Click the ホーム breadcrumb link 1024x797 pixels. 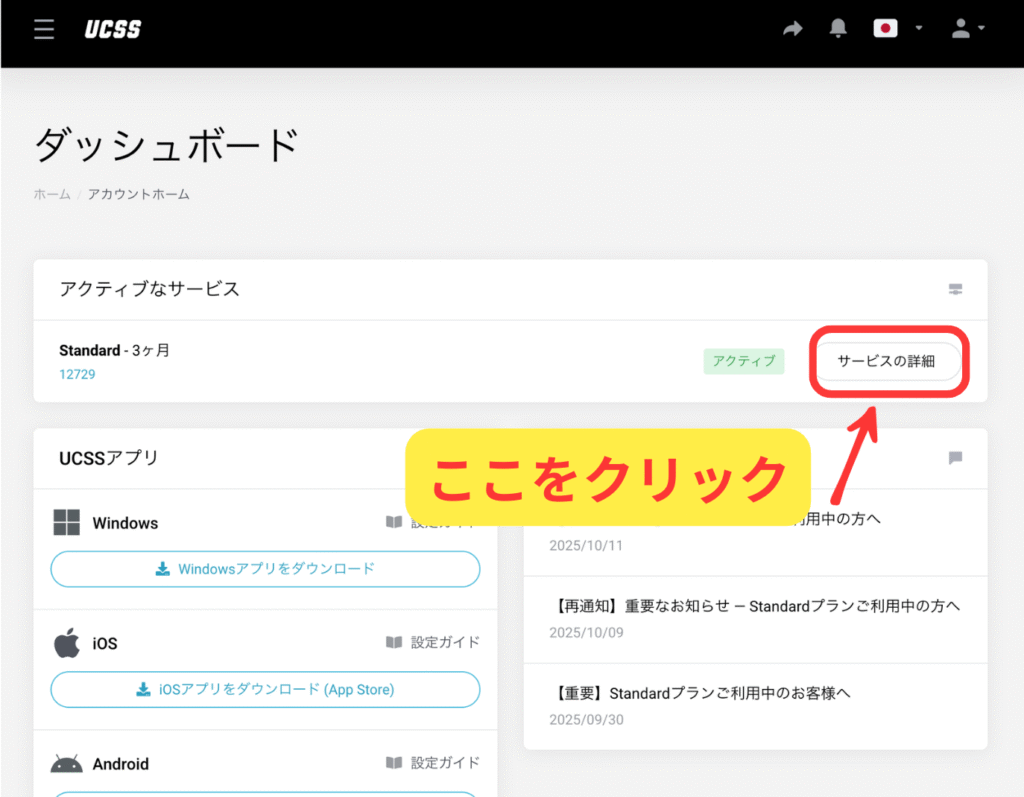pyautogui.click(x=52, y=194)
